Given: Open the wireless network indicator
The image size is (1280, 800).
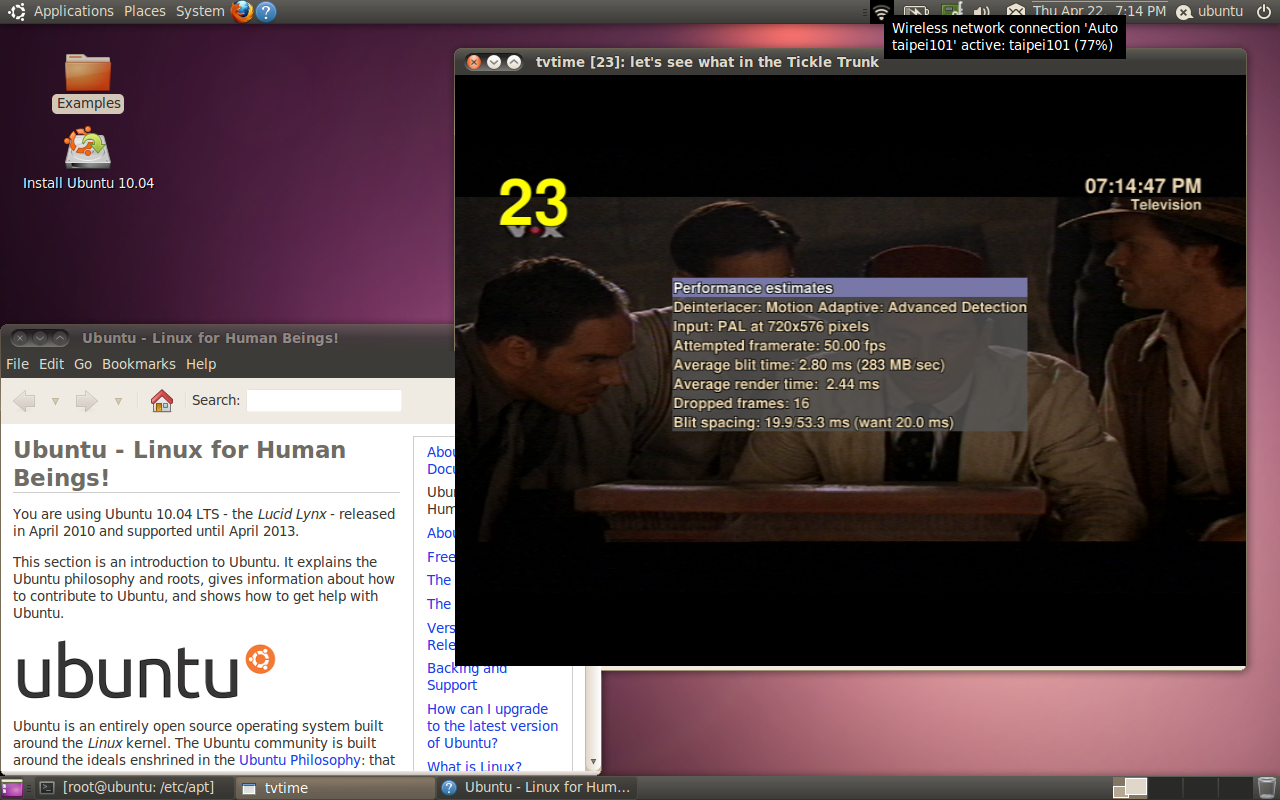Looking at the screenshot, I should pyautogui.click(x=881, y=11).
